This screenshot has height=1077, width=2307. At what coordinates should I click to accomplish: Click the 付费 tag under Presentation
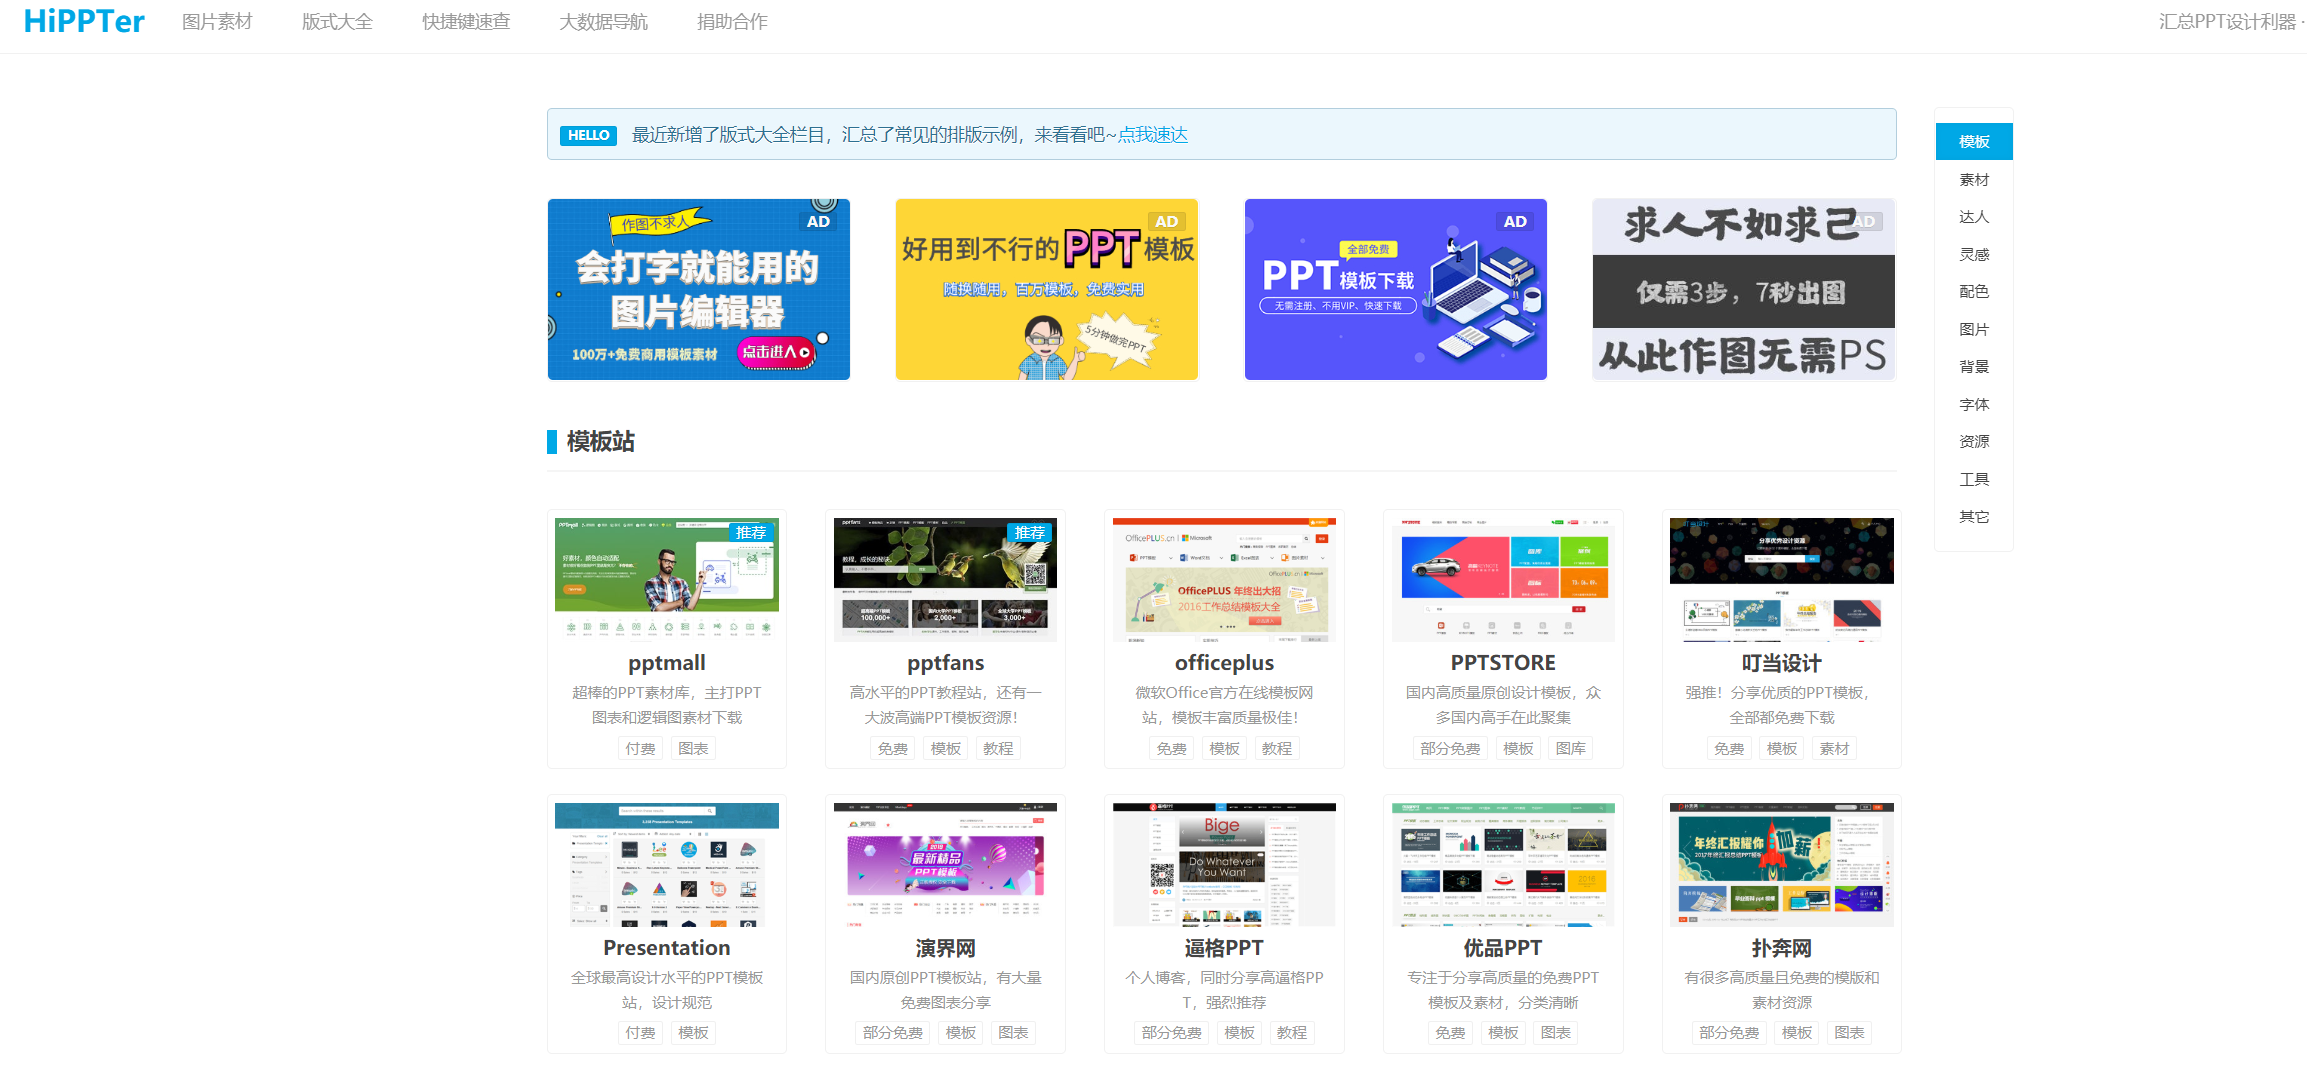640,1033
